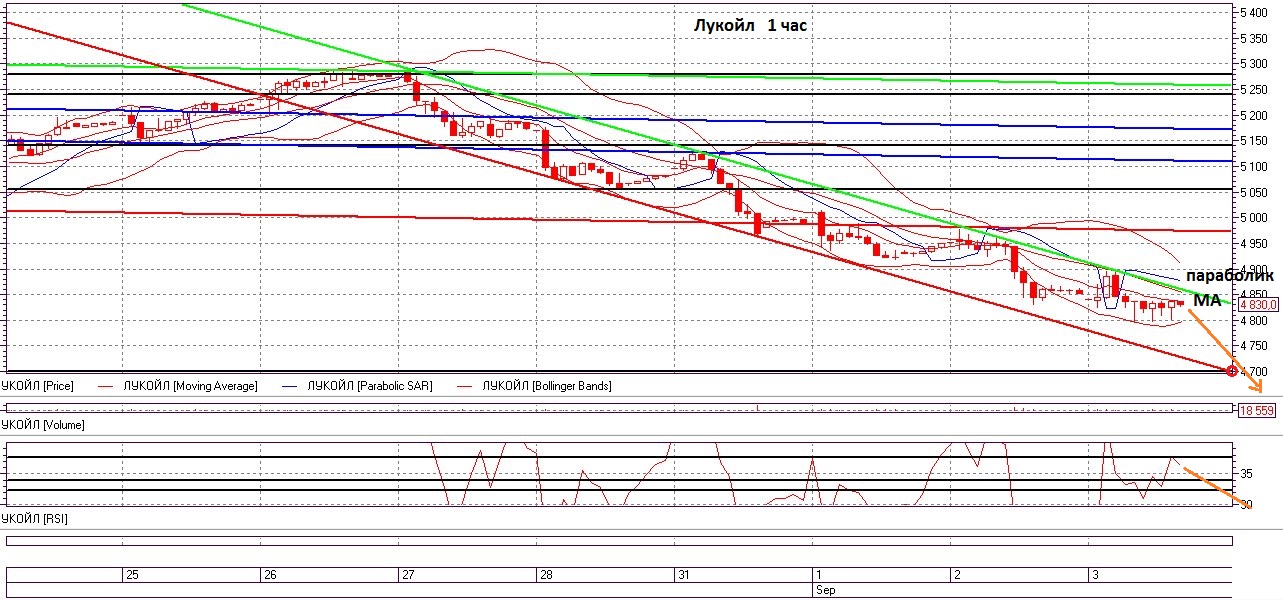Click the ЛУКОЙЛ [Bollinger Bands] legend label

coord(546,385)
